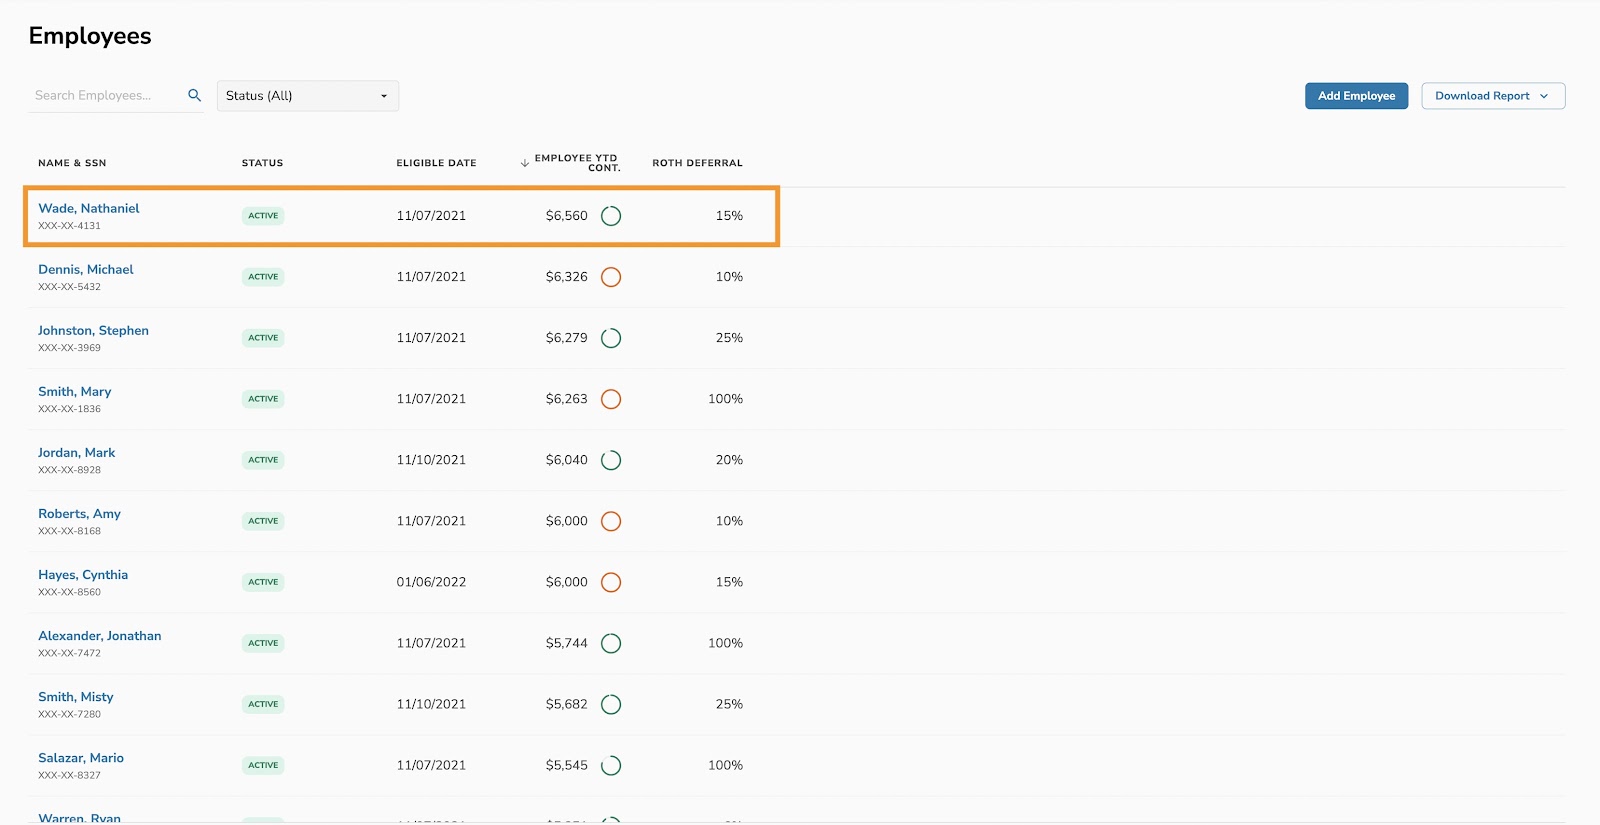Viewport: 1600px width, 825px height.
Task: Click Misty Smith's contribution progress circle
Action: [611, 705]
